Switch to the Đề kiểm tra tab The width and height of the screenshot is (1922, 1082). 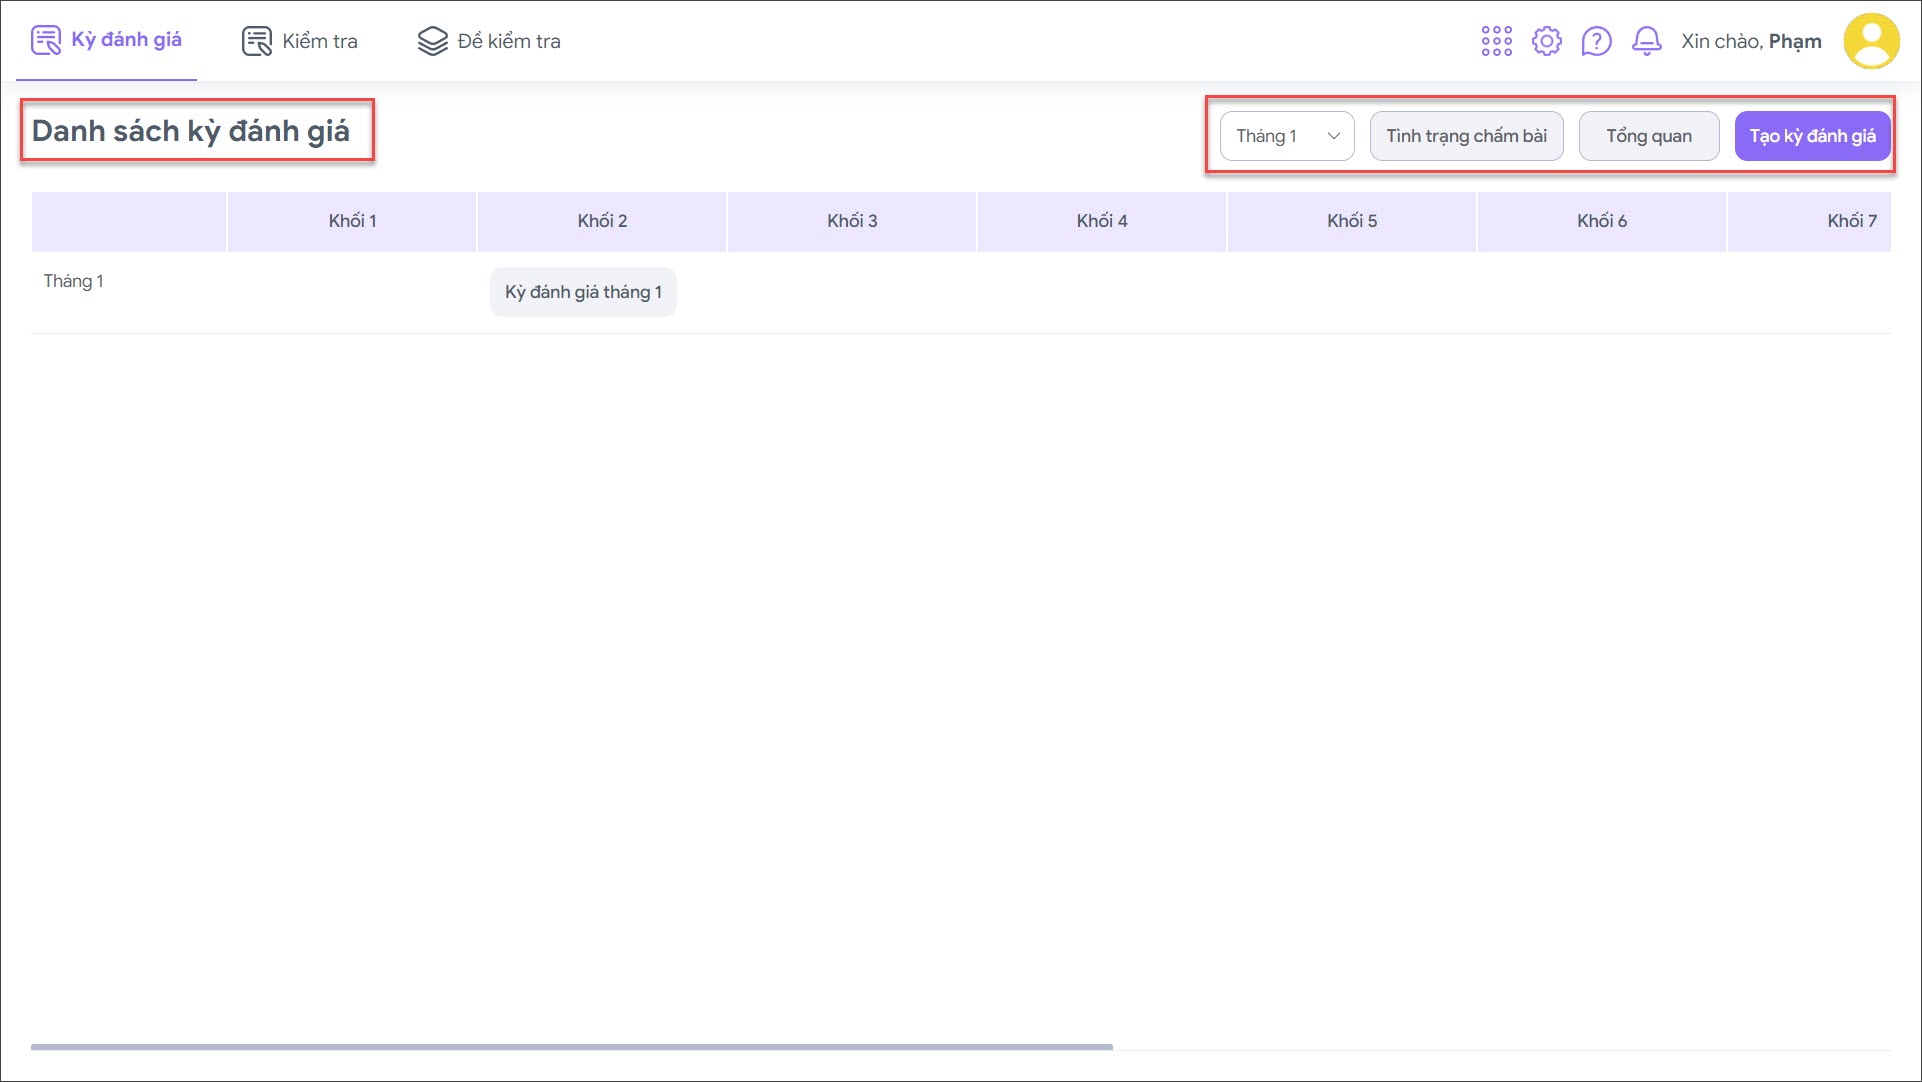(508, 41)
